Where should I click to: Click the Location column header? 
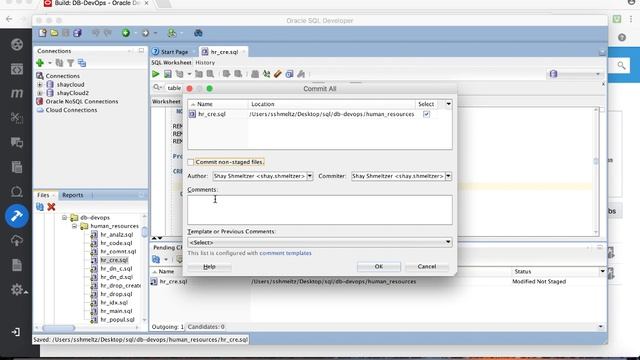point(331,104)
